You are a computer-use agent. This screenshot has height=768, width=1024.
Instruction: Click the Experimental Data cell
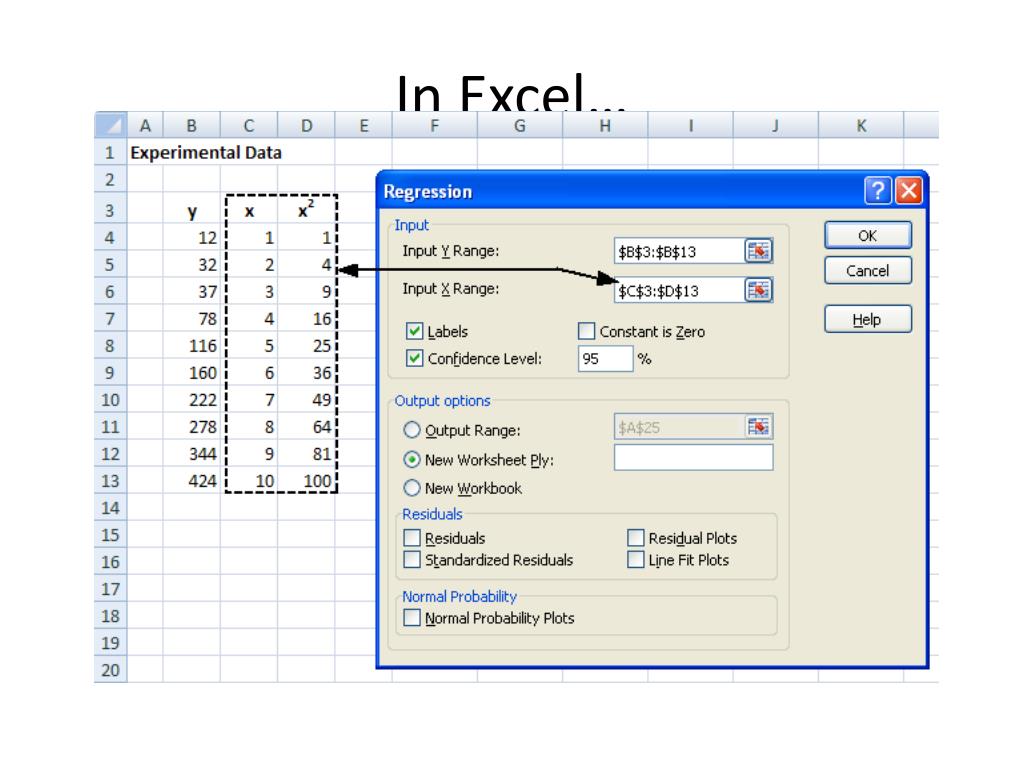pyautogui.click(x=206, y=152)
